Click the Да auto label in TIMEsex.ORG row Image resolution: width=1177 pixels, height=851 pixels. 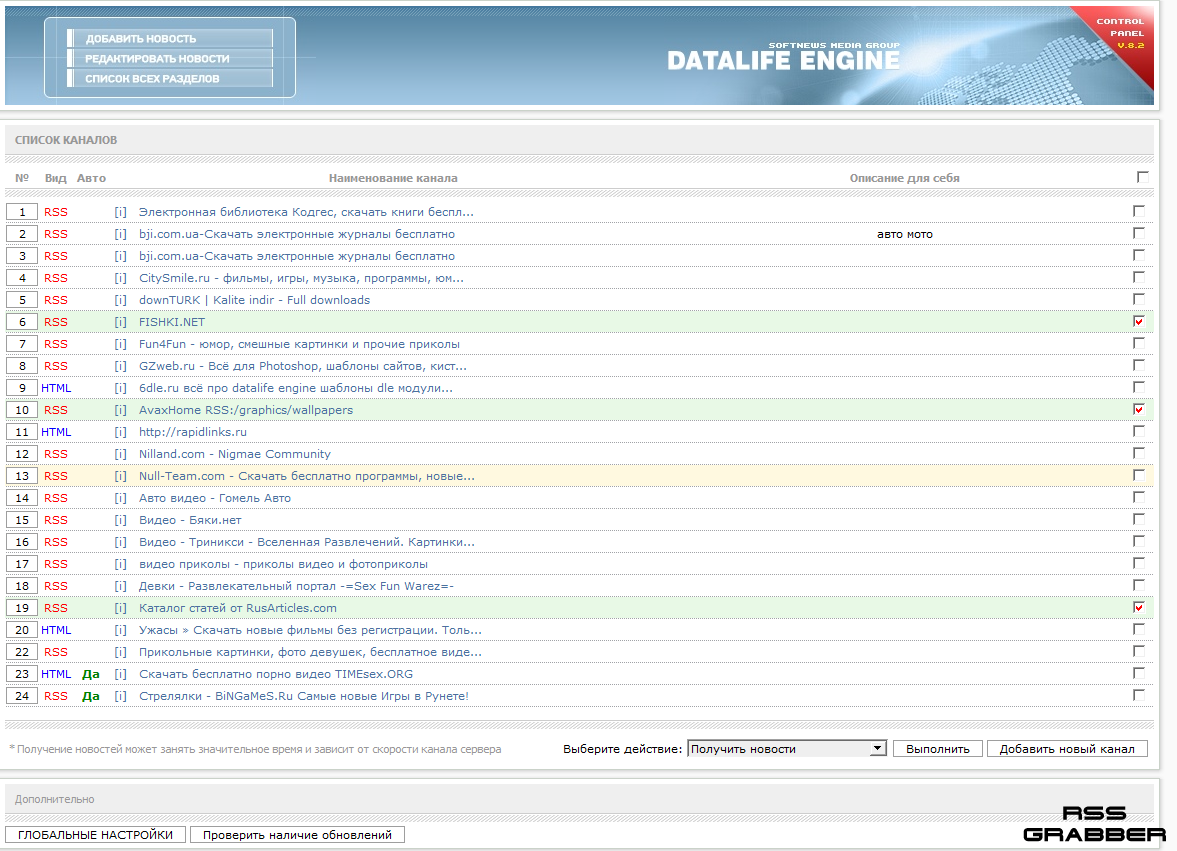click(x=91, y=675)
